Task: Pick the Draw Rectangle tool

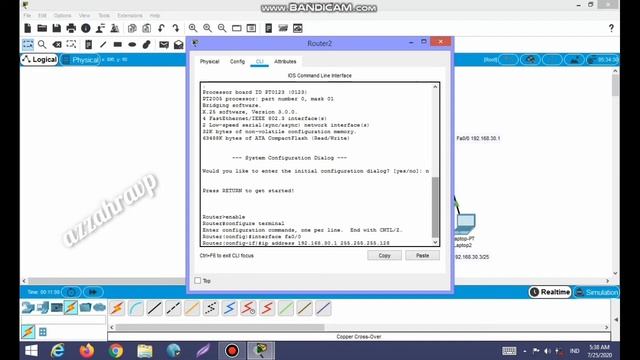Action: pyautogui.click(x=118, y=44)
